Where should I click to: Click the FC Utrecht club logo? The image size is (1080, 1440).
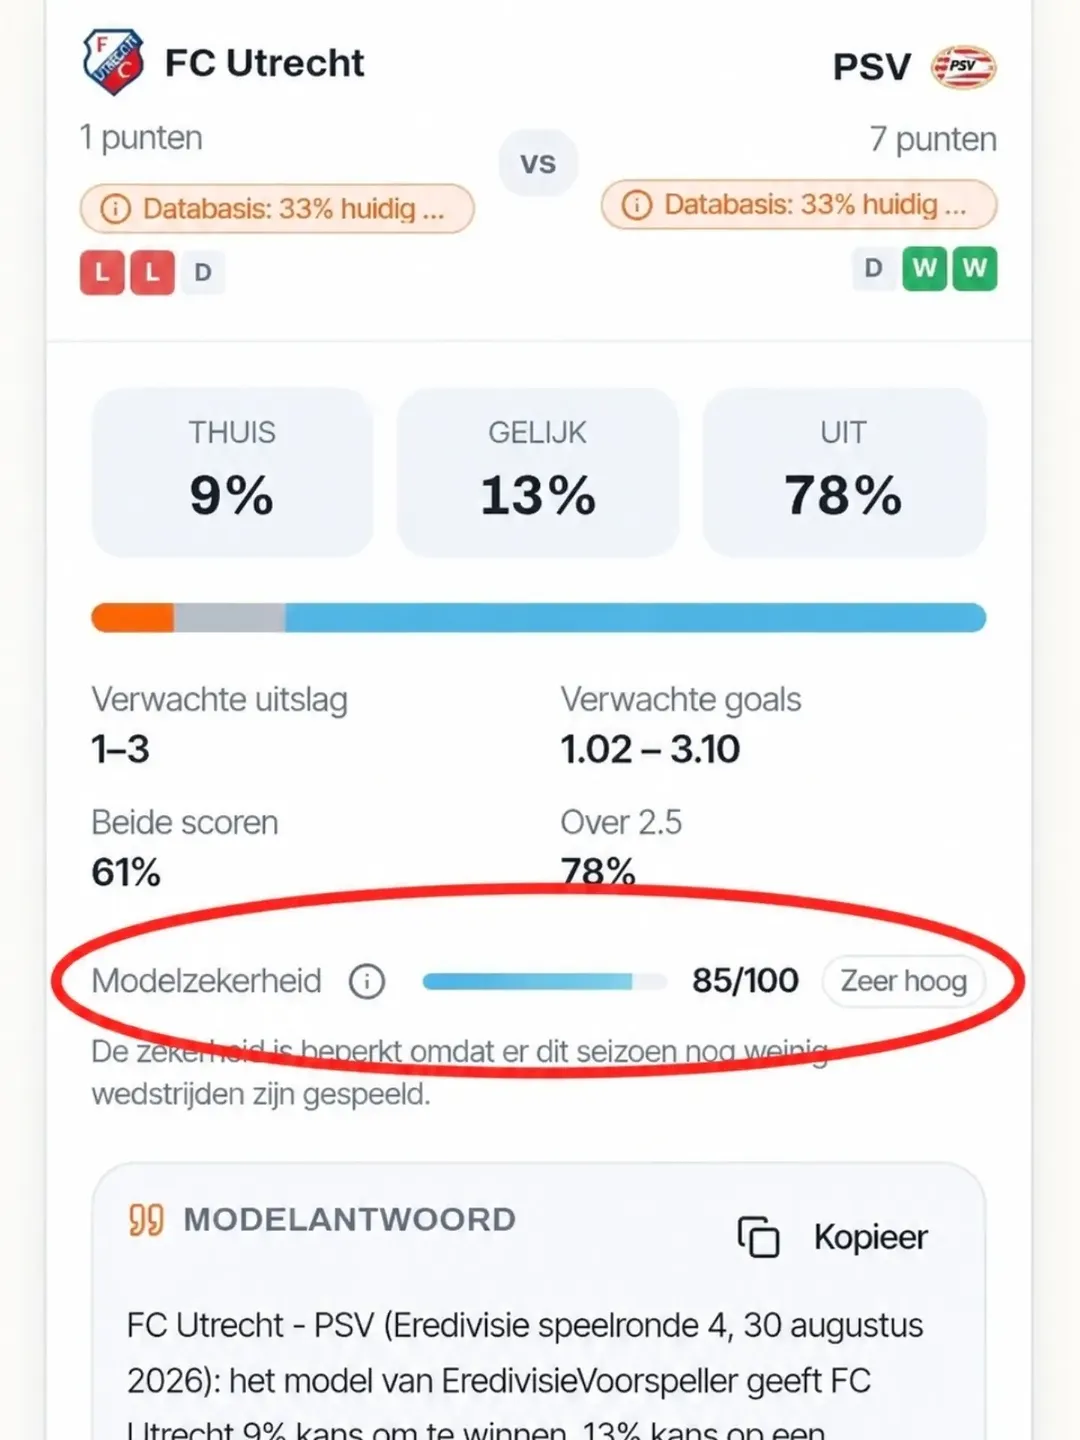[x=112, y=62]
